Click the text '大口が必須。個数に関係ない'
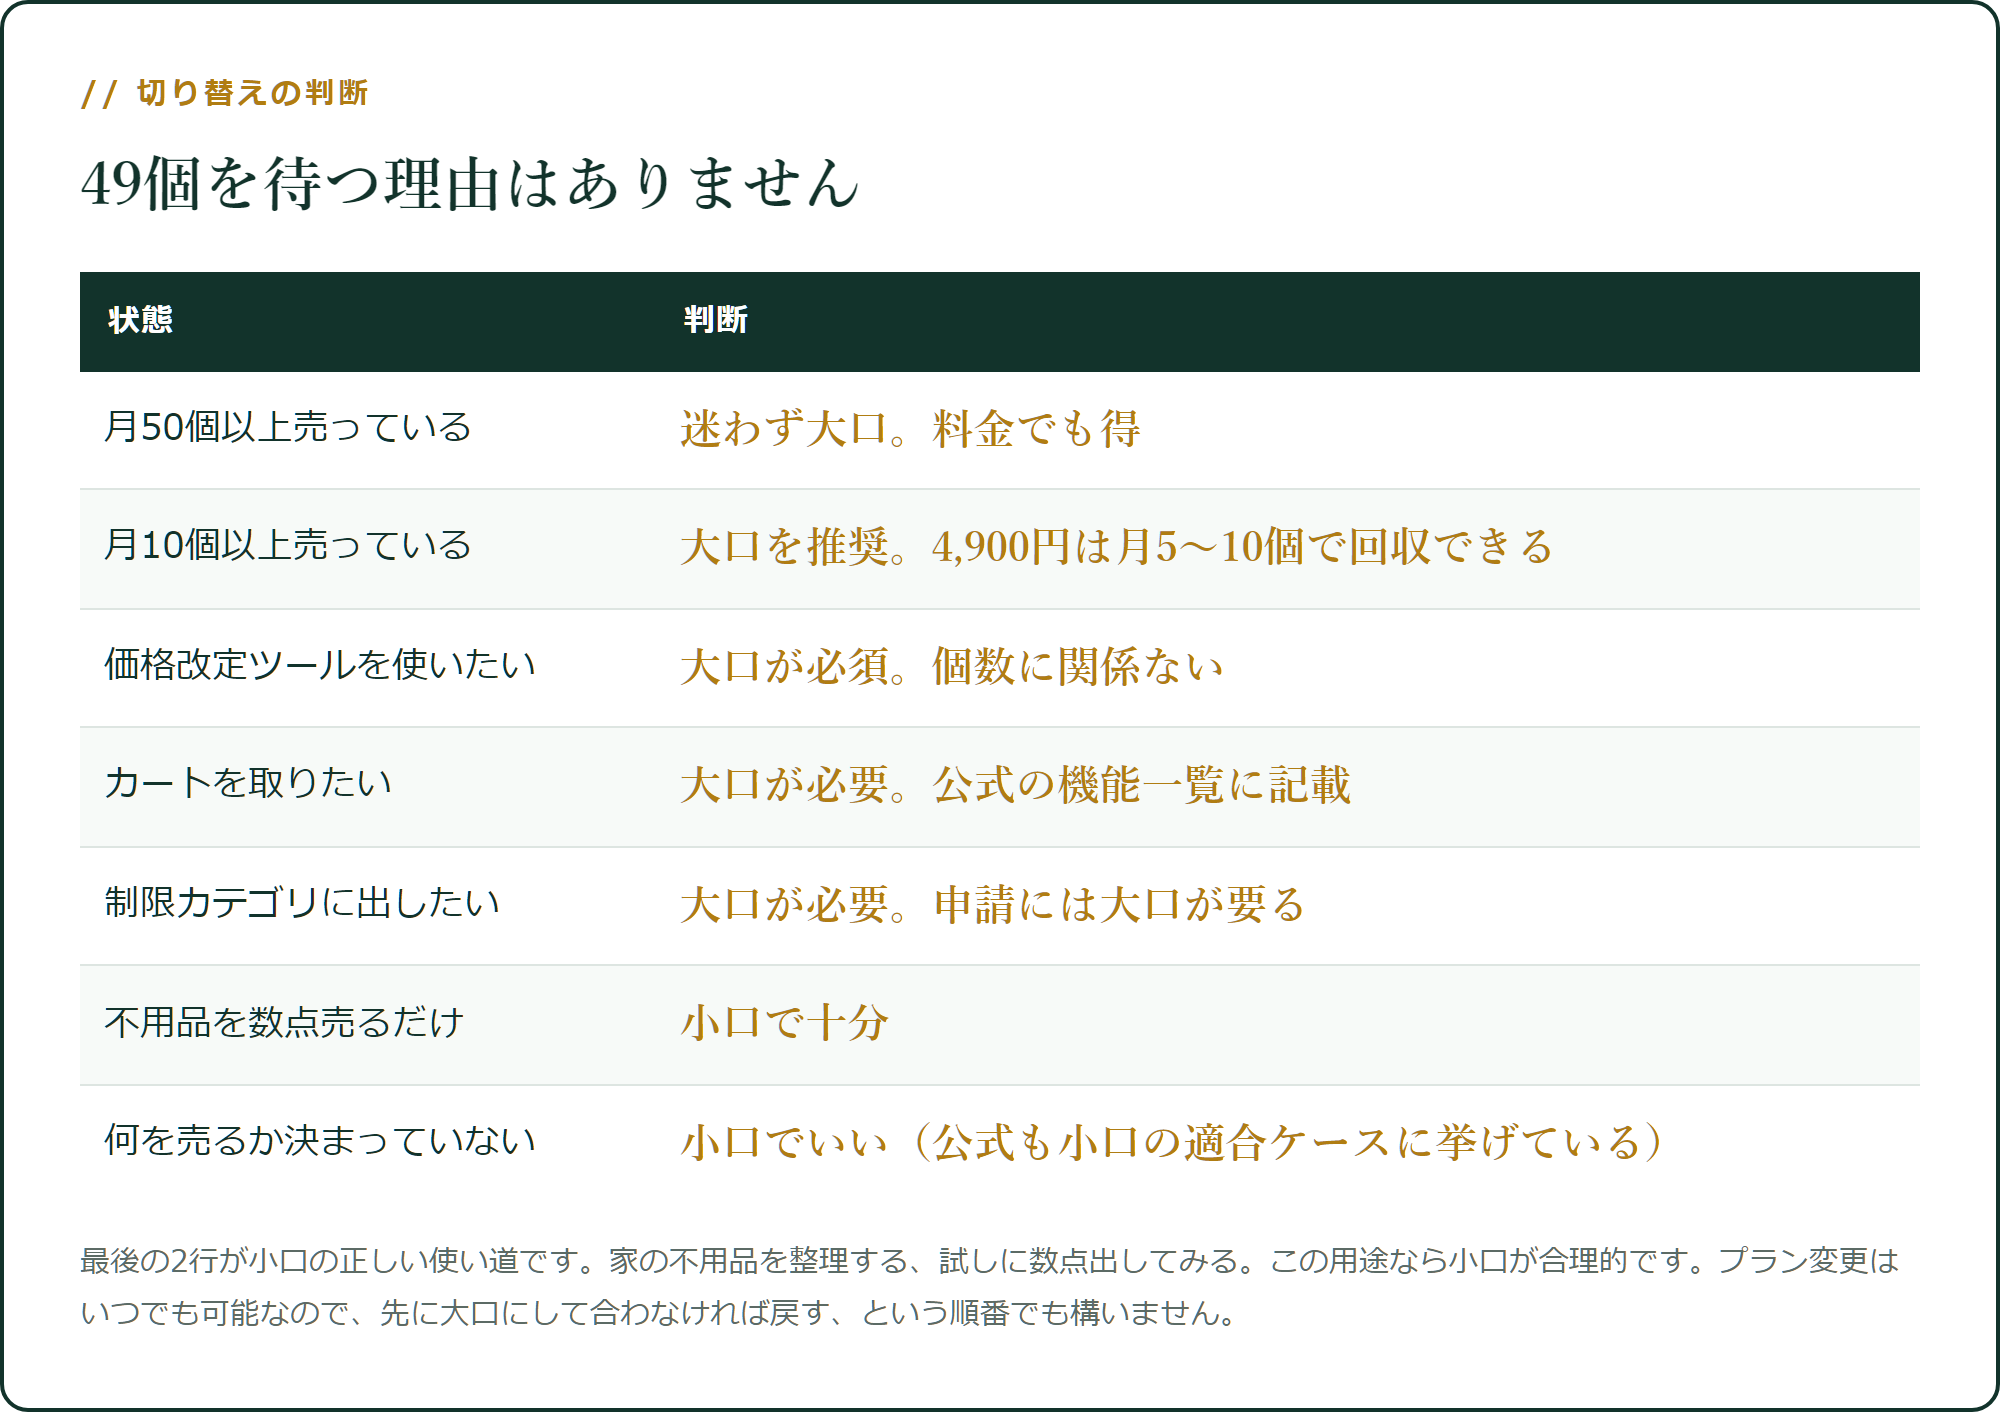Screen dimensions: 2000x1414 [x=952, y=666]
